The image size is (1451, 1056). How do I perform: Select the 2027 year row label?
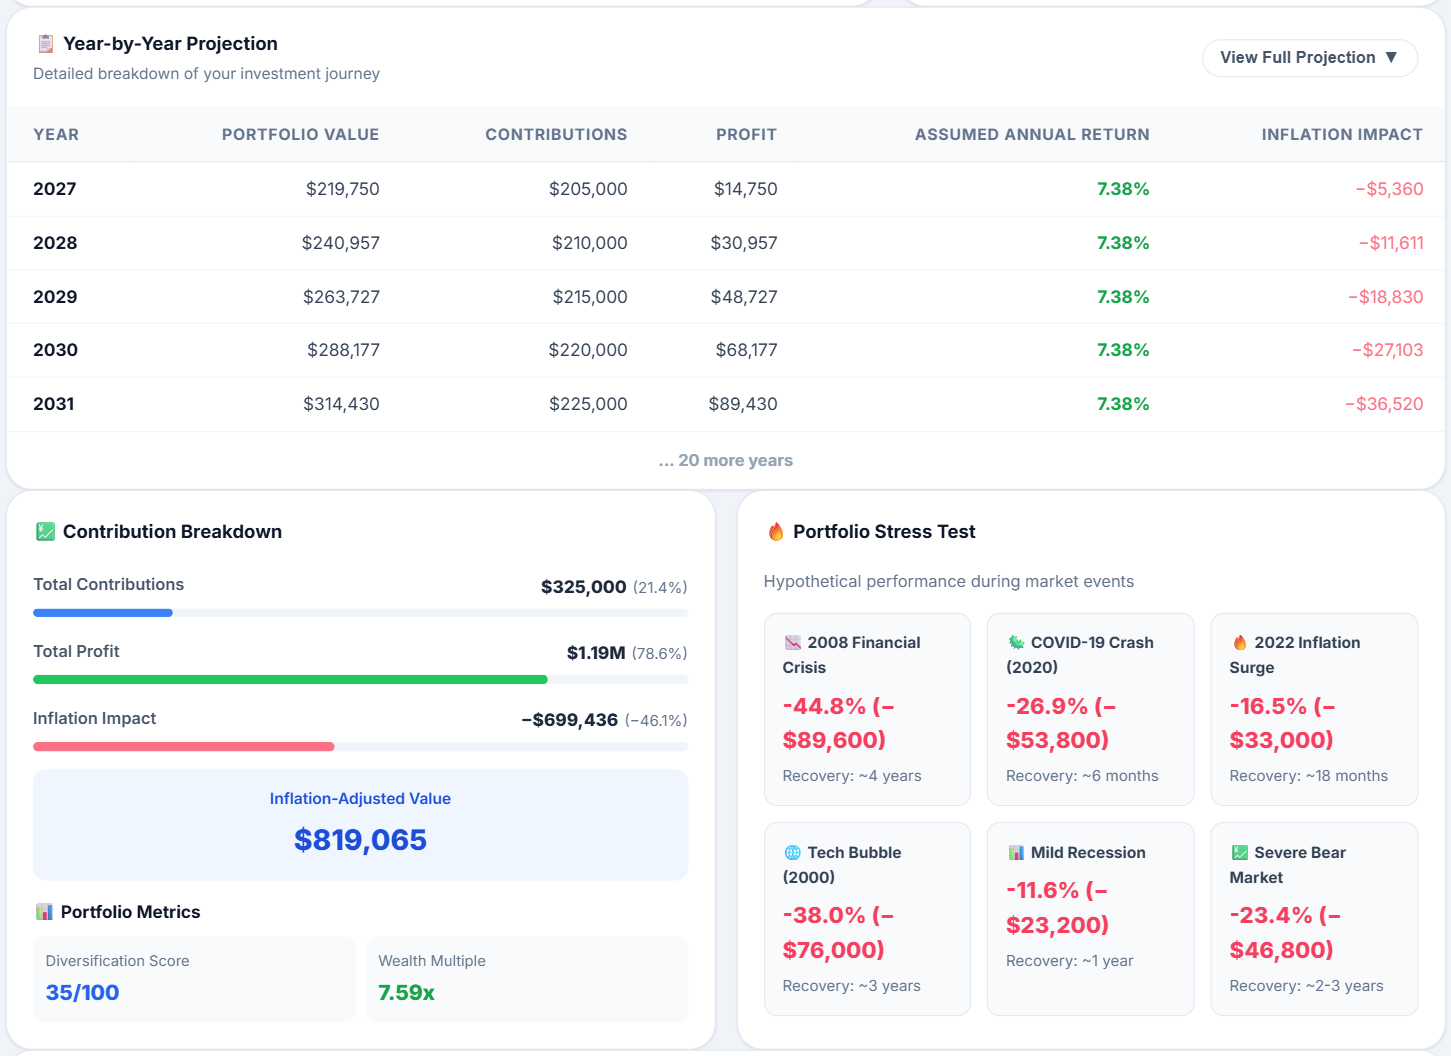(55, 189)
